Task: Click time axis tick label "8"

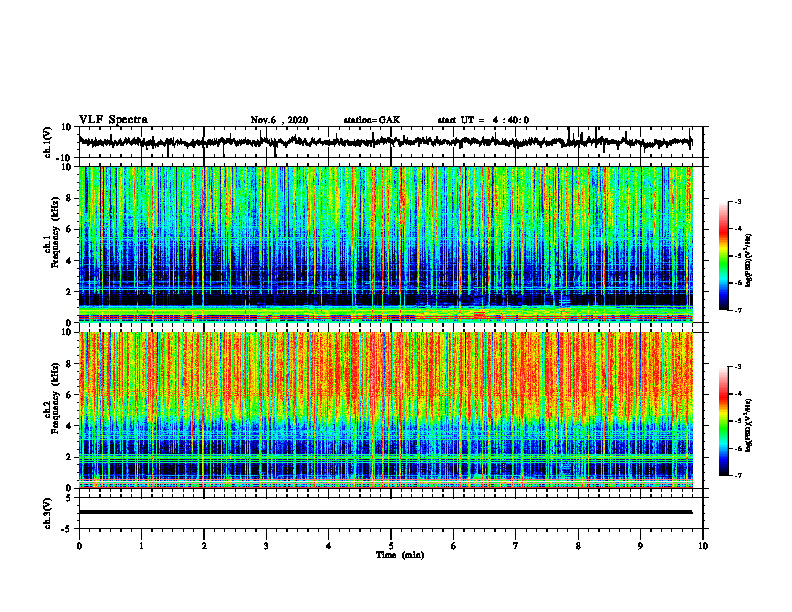Action: coord(578,546)
